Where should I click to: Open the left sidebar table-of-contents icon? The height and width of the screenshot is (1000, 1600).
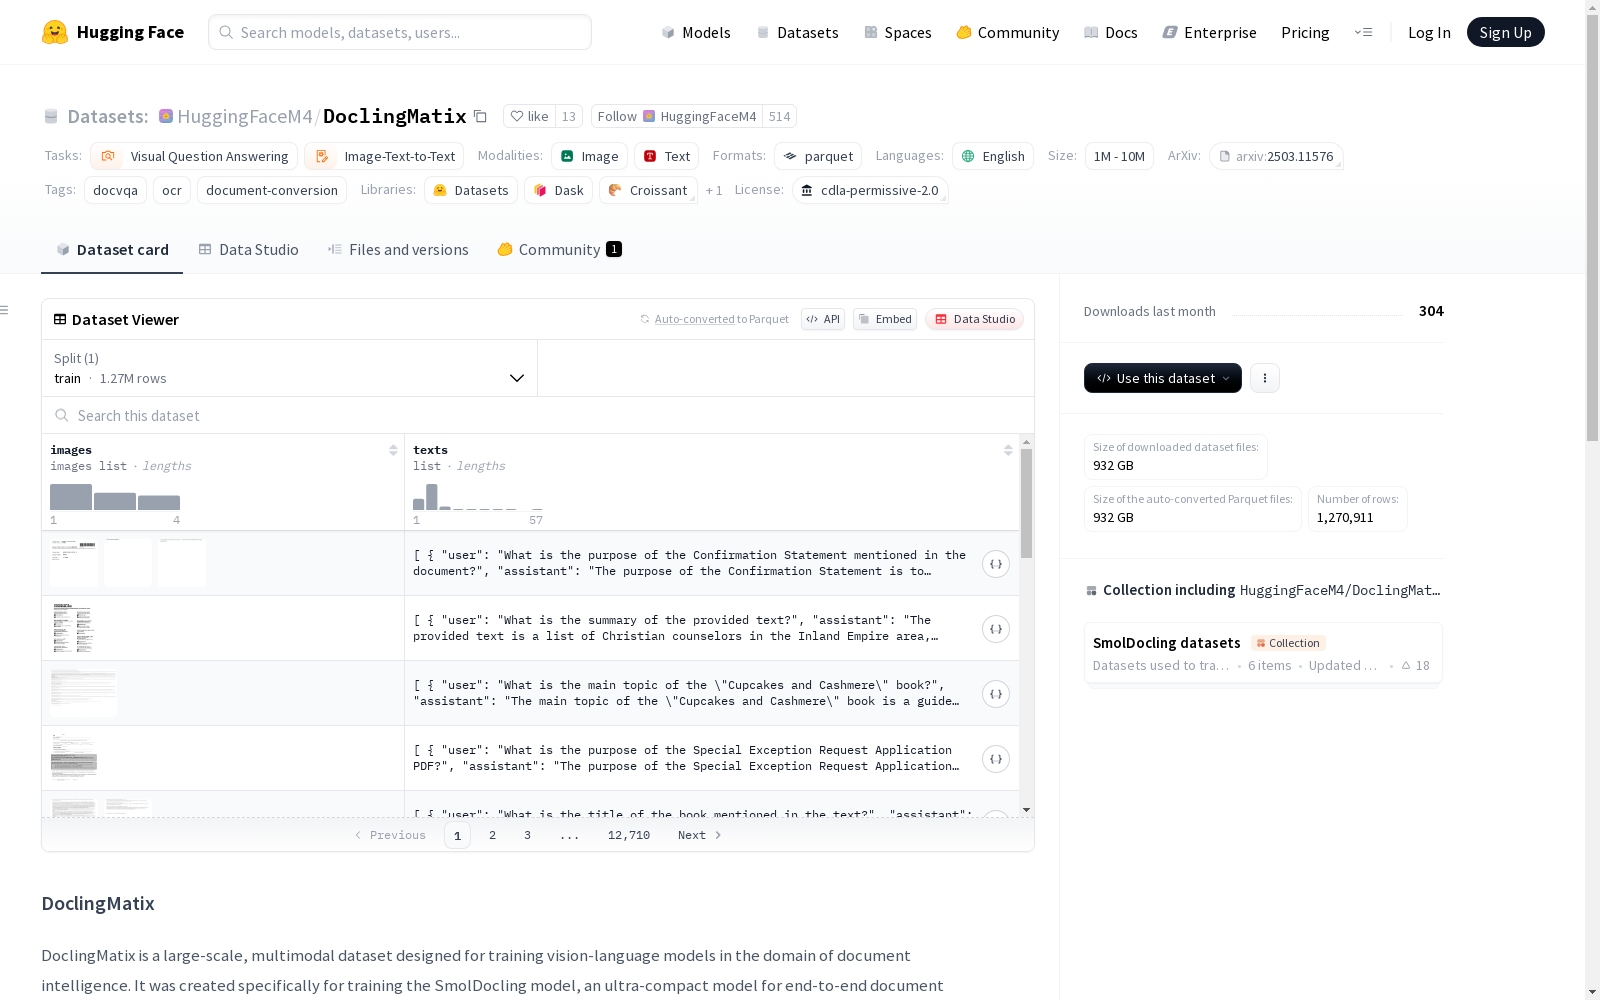pyautogui.click(x=4, y=310)
